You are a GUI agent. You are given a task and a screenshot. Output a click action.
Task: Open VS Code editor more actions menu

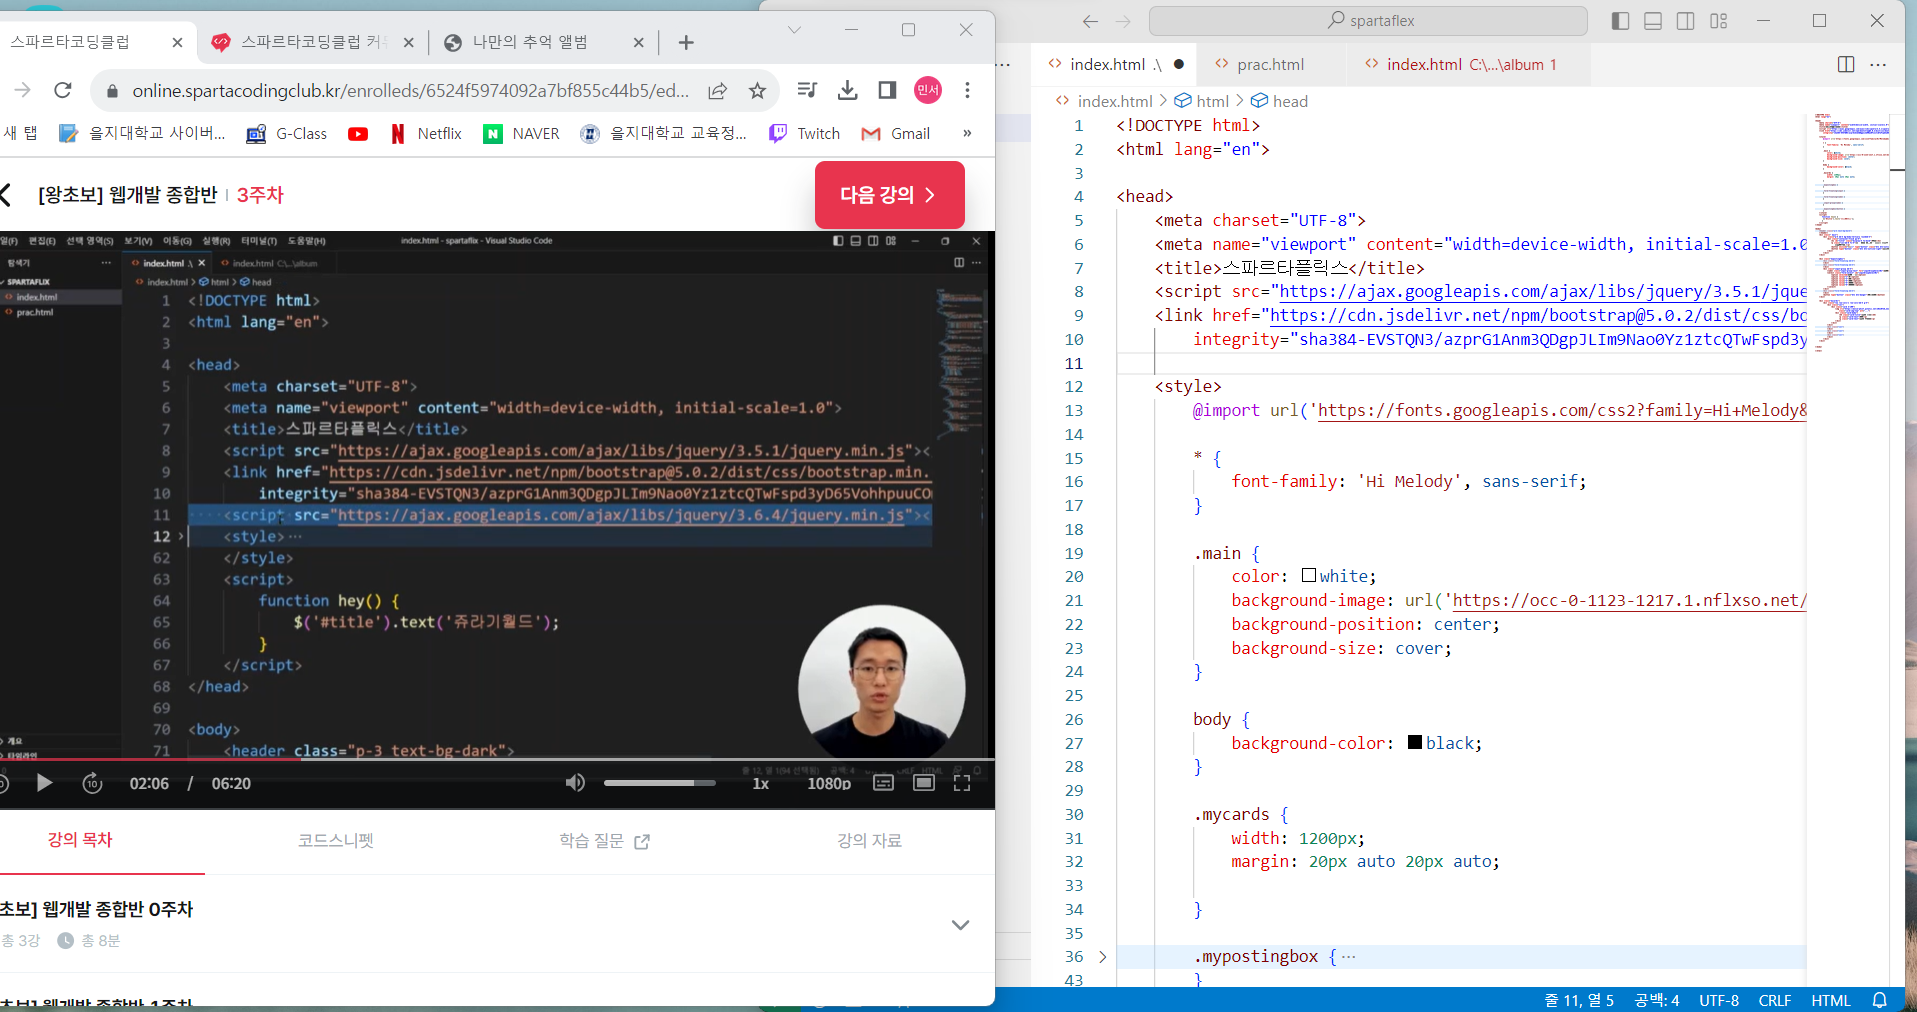(1878, 64)
